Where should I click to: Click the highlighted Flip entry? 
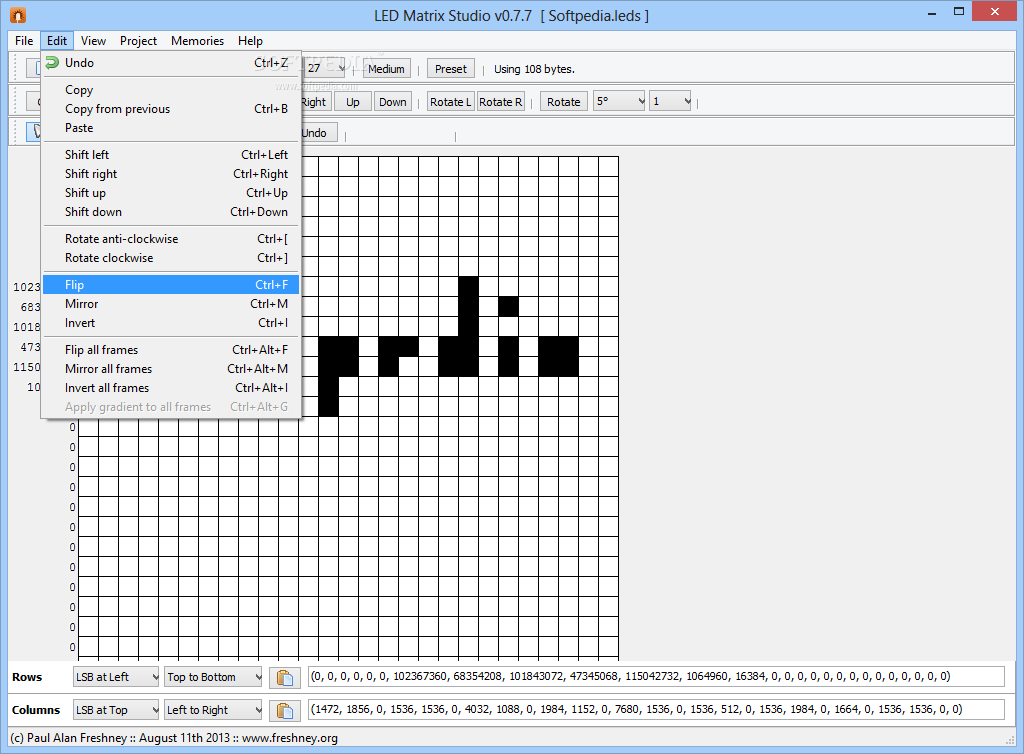click(x=171, y=285)
